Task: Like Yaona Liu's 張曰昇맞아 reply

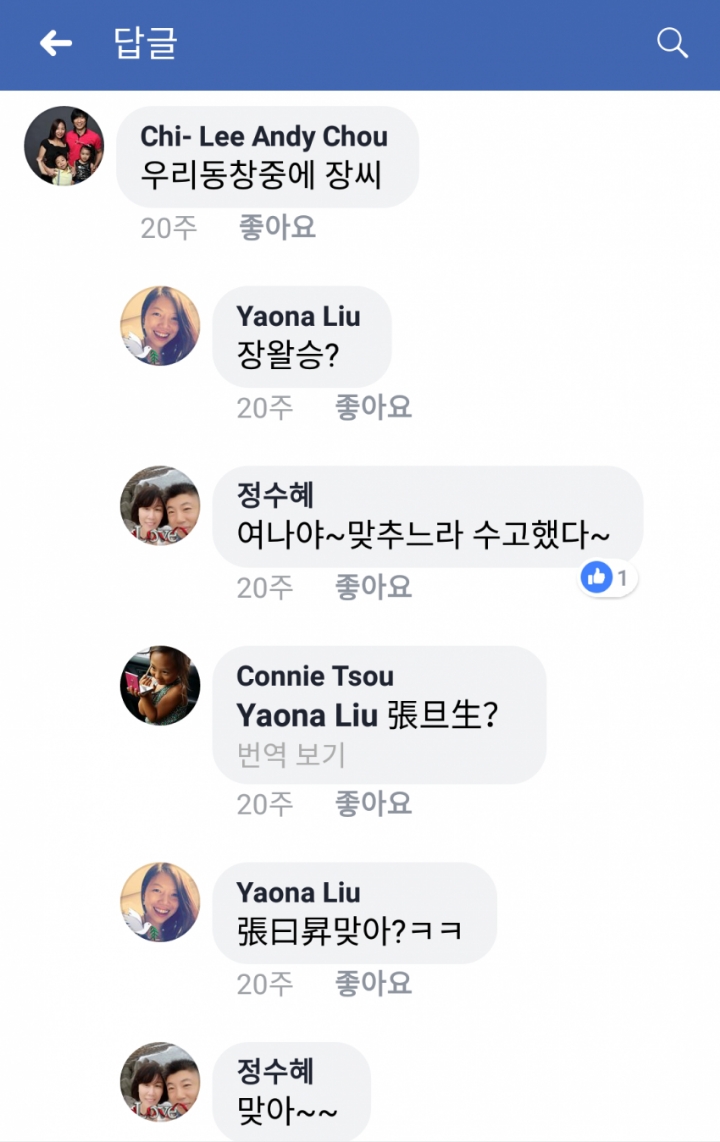Action: [x=373, y=984]
